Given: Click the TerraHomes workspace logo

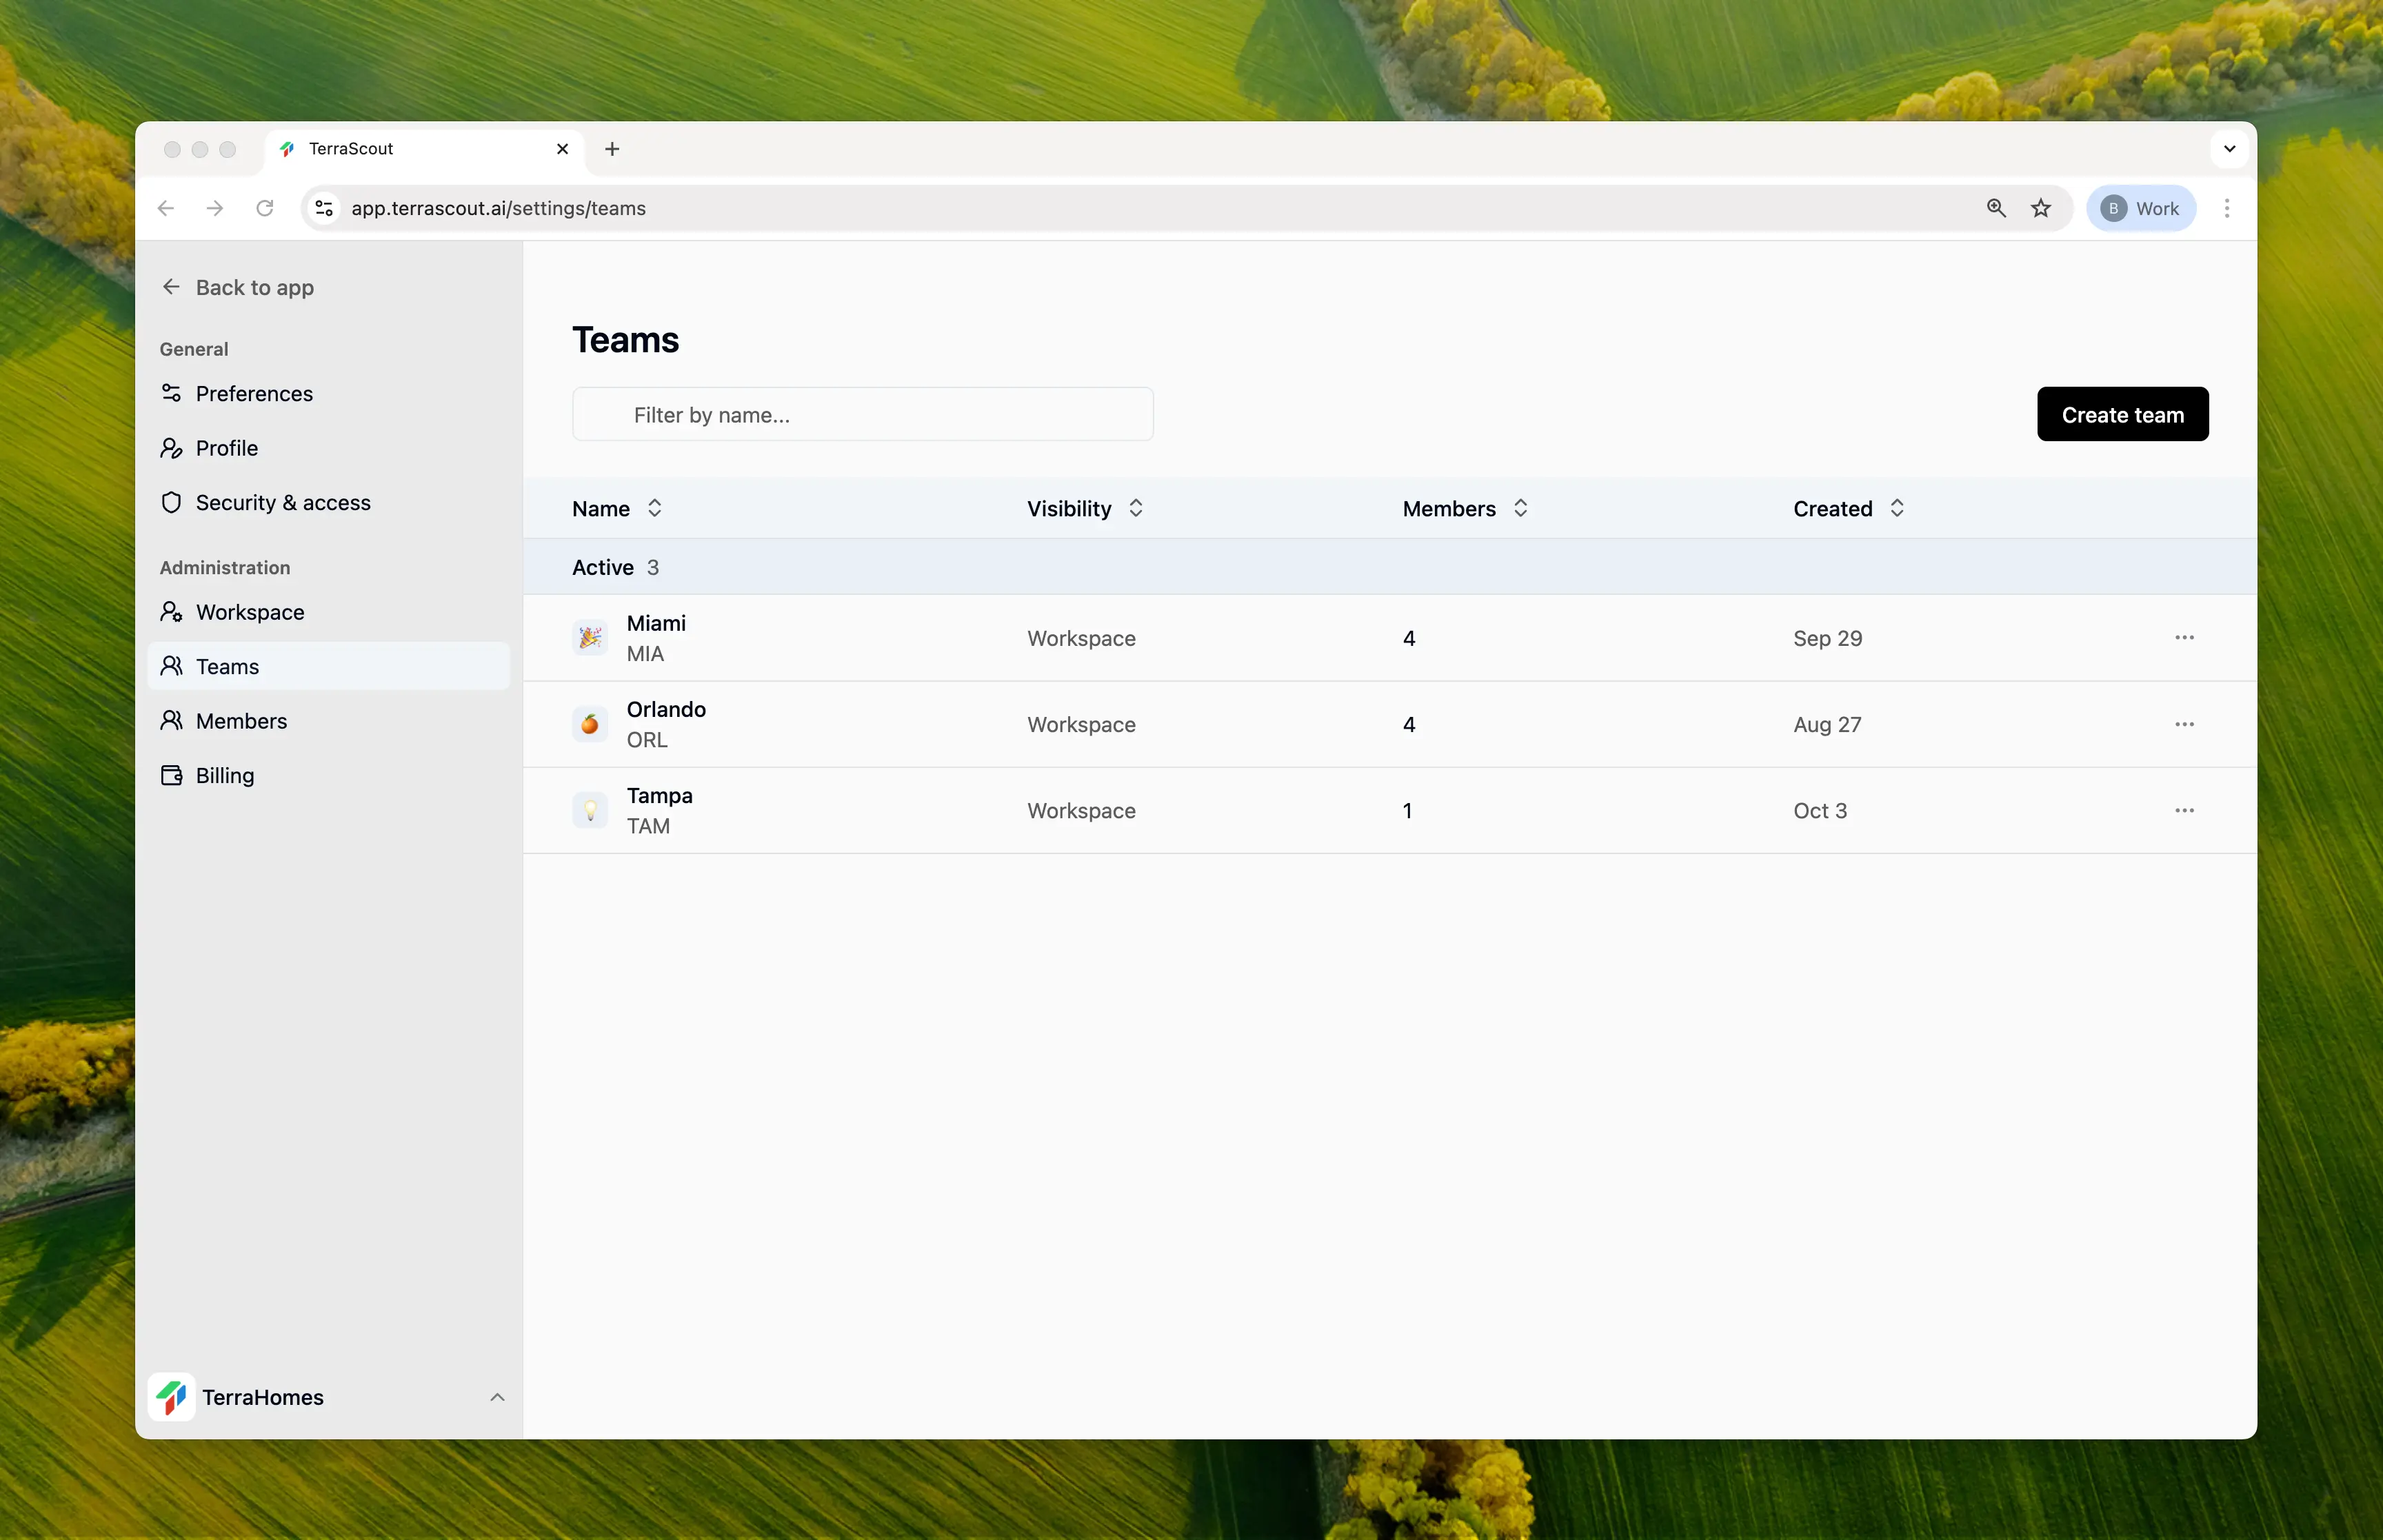Looking at the screenshot, I should pos(172,1396).
